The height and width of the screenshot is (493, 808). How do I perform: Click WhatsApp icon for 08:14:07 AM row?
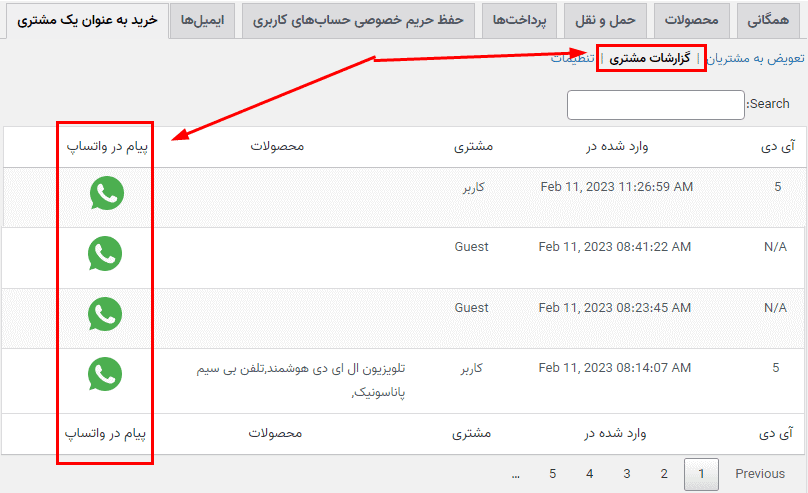click(x=105, y=374)
